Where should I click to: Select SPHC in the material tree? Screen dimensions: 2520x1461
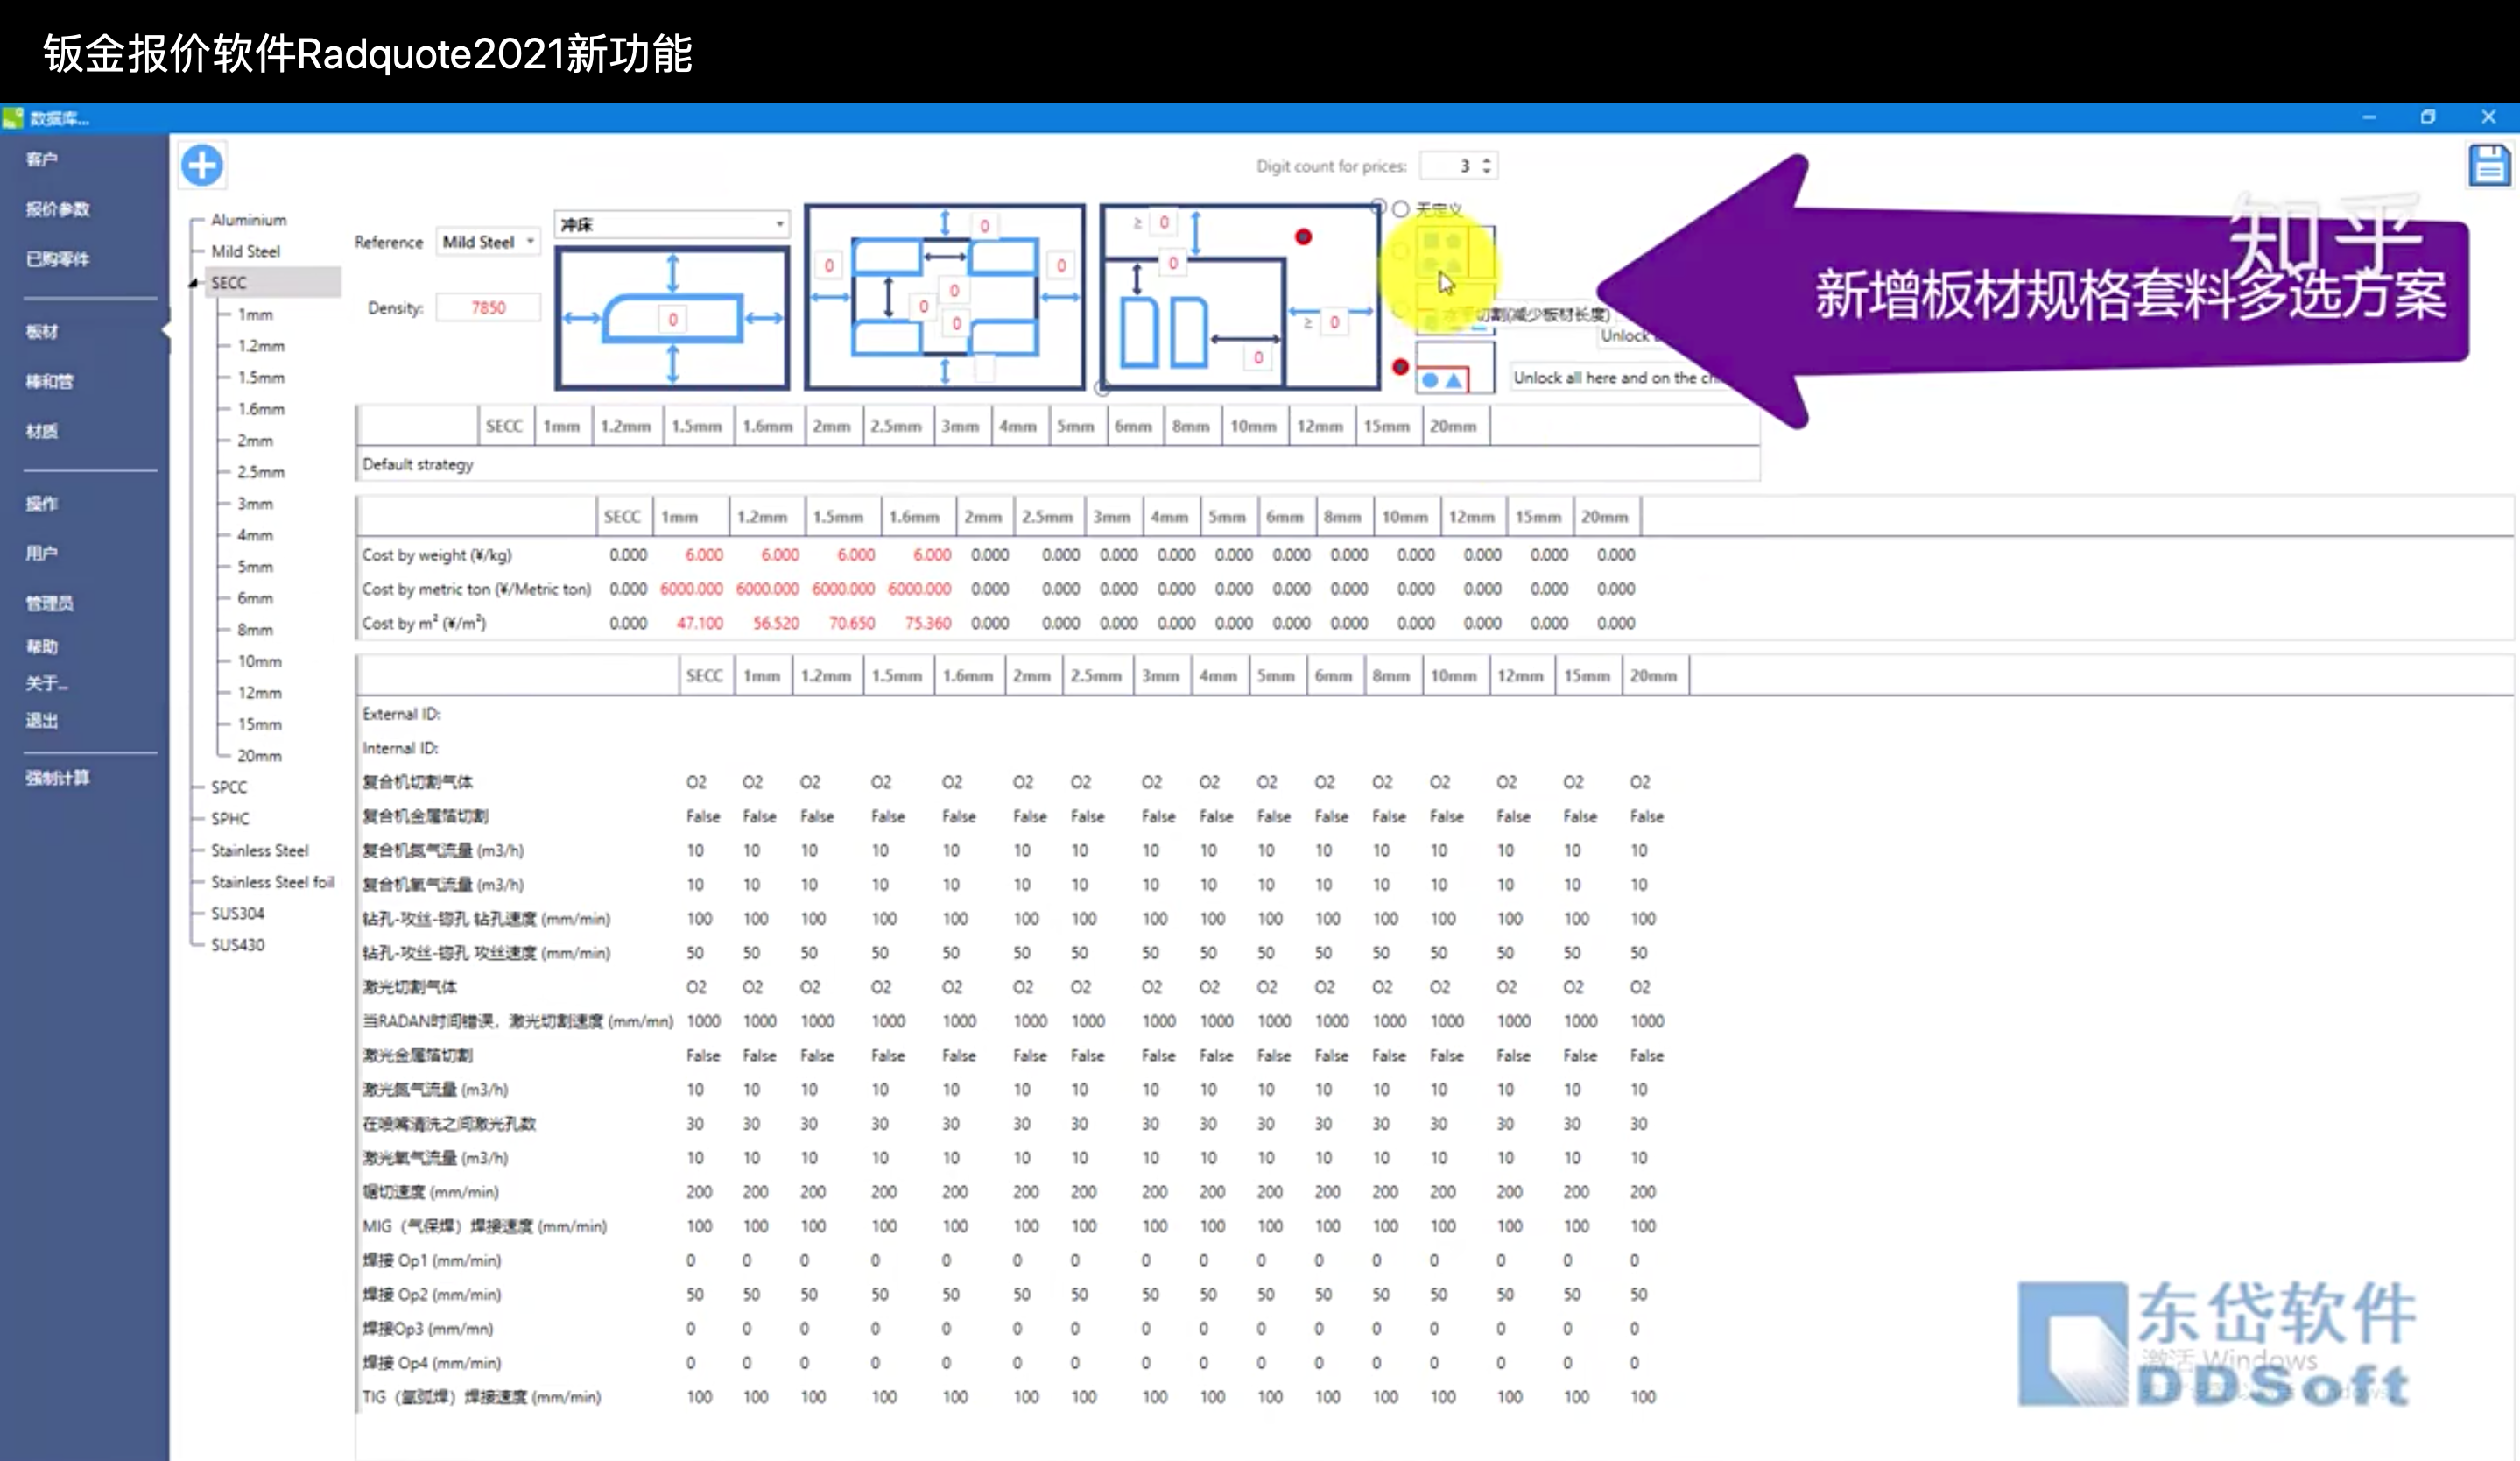coord(230,819)
